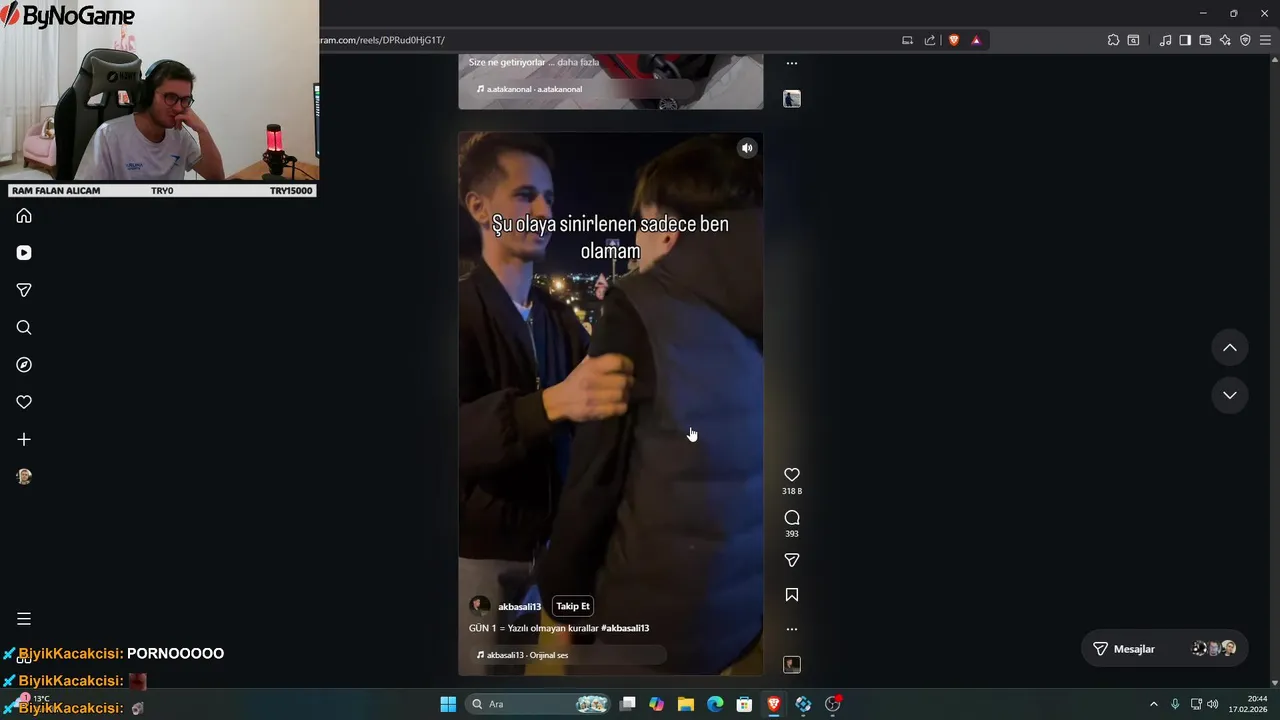This screenshot has width=1280, height=720.
Task: Open Notifications heart icon in the sidebar
Action: [24, 402]
